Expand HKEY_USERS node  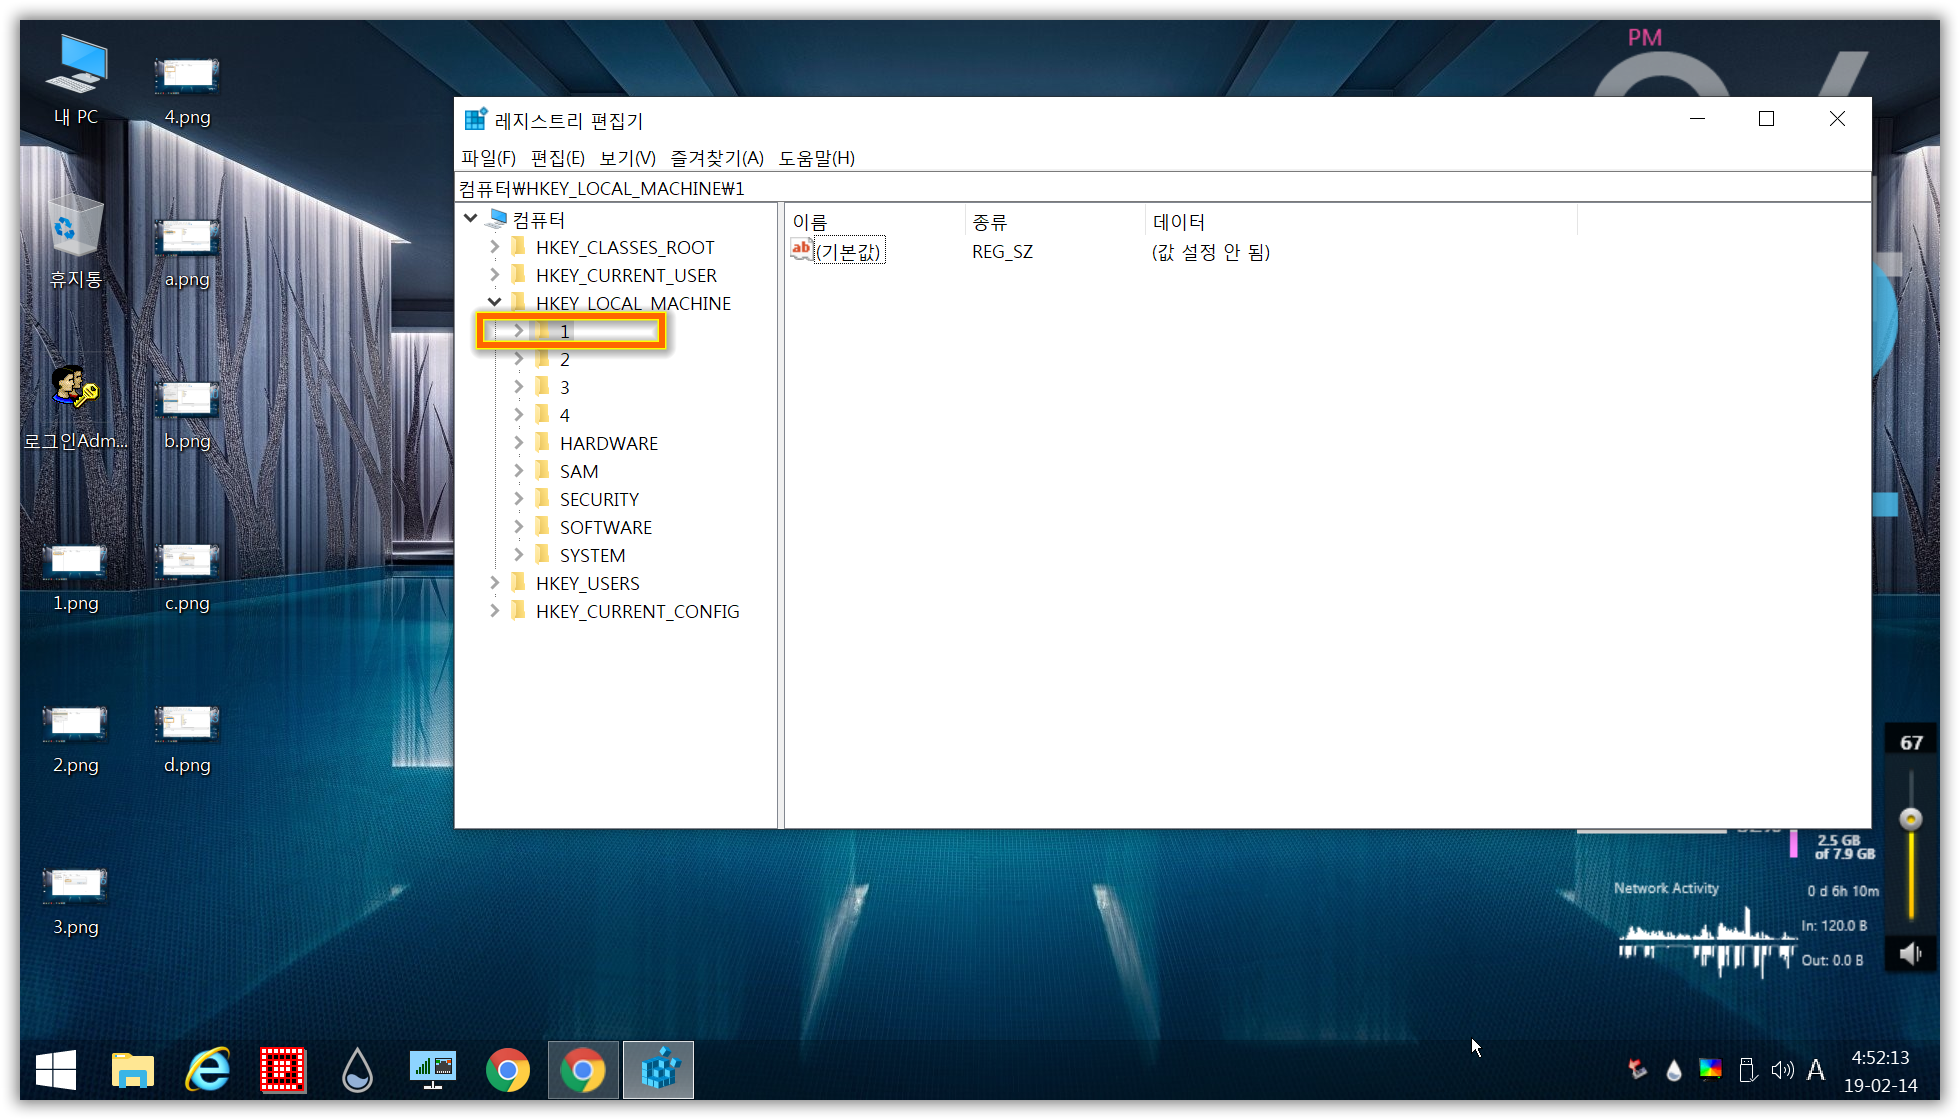(x=494, y=582)
